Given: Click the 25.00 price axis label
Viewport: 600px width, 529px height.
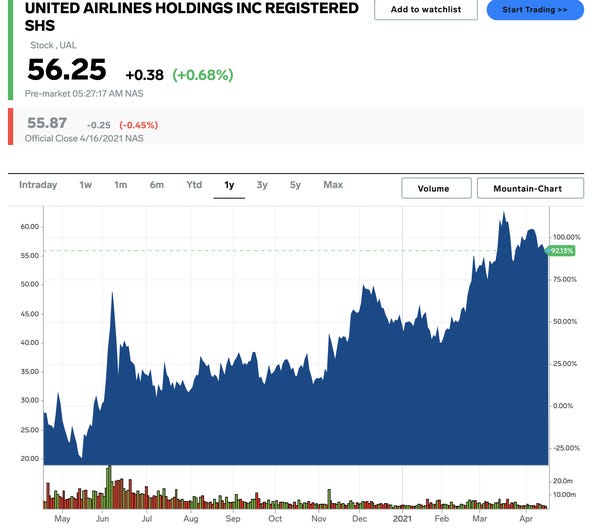Looking at the screenshot, I should 30,430.
